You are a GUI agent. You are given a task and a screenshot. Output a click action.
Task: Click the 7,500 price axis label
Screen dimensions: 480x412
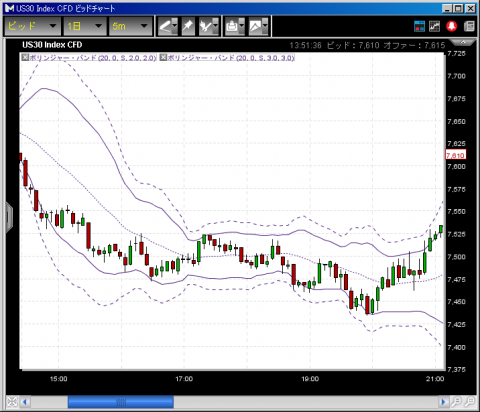[x=456, y=257]
